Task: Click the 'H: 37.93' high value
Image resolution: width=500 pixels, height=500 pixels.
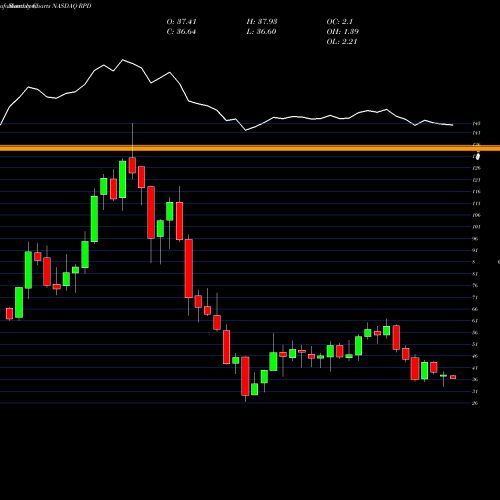Action: point(262,22)
